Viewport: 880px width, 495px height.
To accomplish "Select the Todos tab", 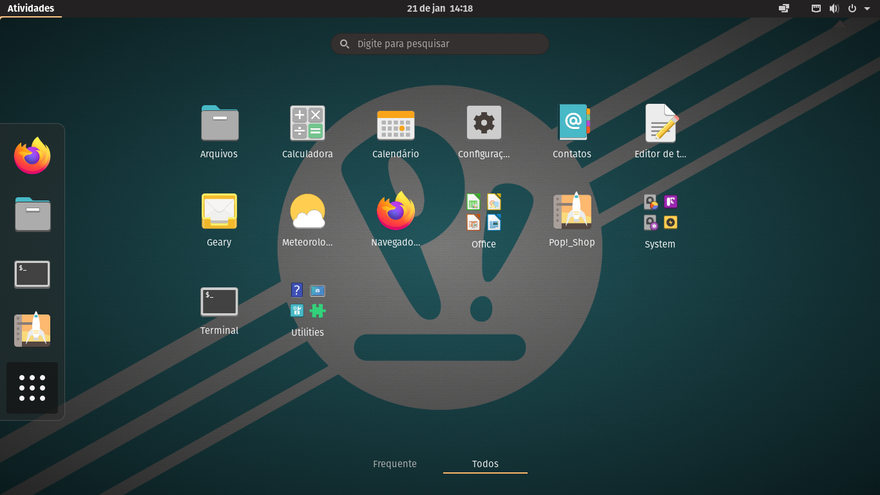I will 485,464.
